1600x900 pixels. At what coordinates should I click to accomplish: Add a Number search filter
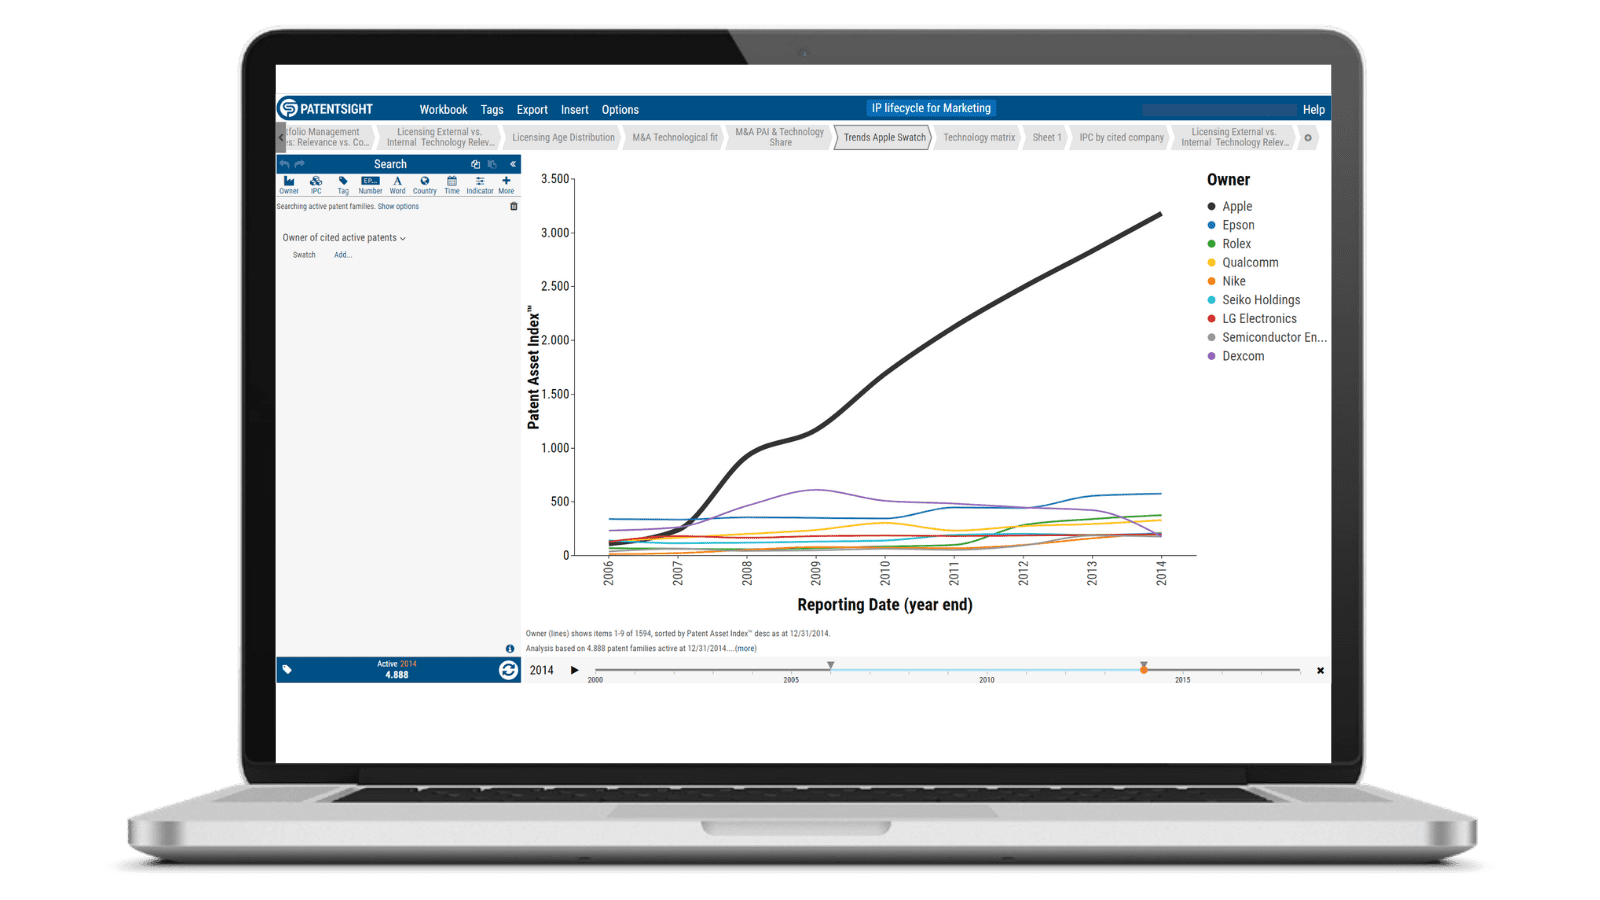click(370, 185)
